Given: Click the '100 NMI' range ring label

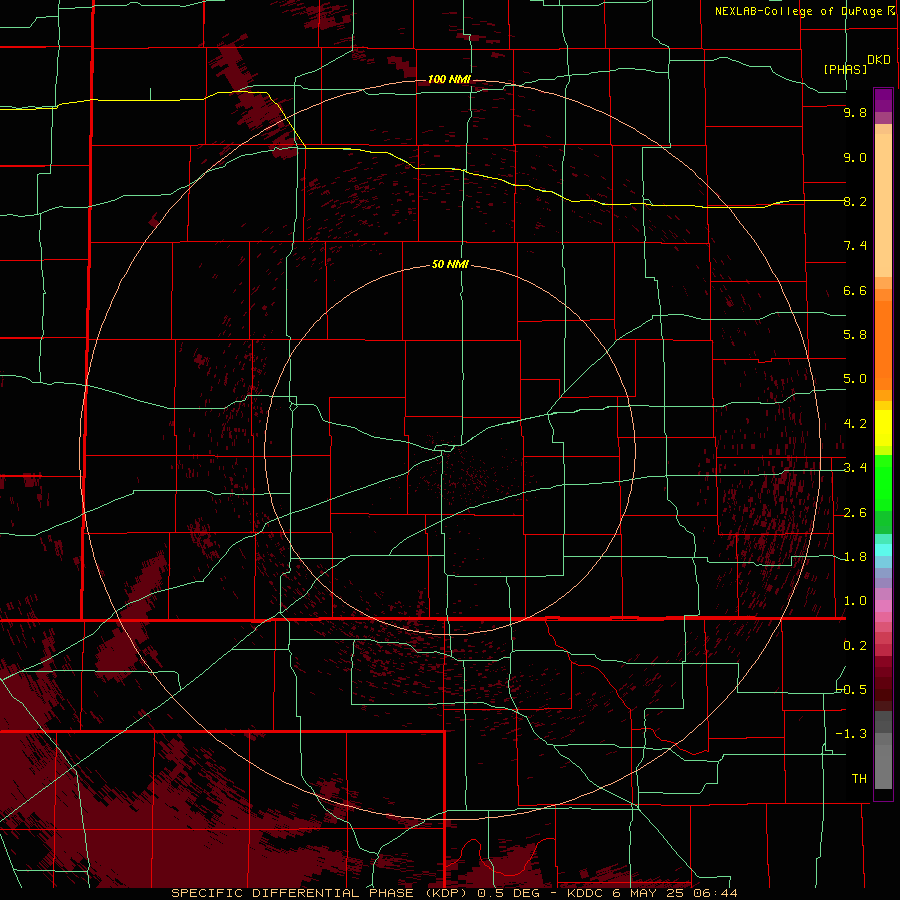Looking at the screenshot, I should pos(449,79).
